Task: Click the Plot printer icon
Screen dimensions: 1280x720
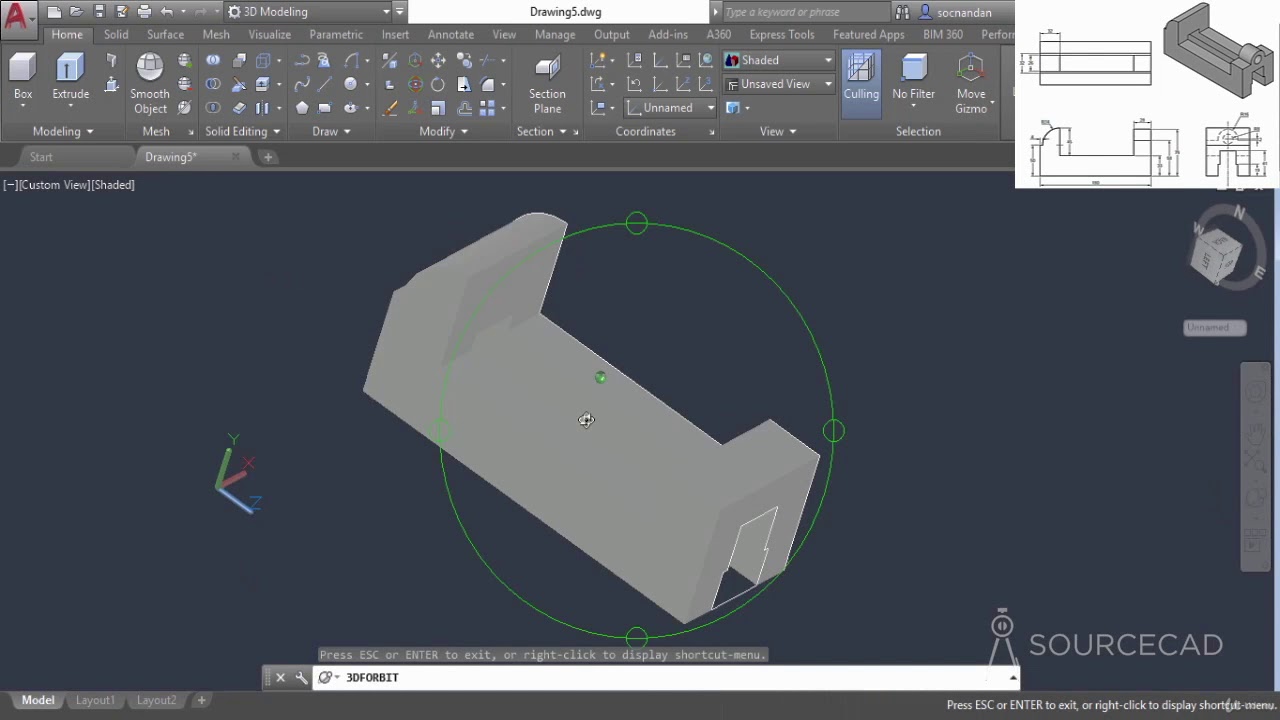Action: [144, 12]
